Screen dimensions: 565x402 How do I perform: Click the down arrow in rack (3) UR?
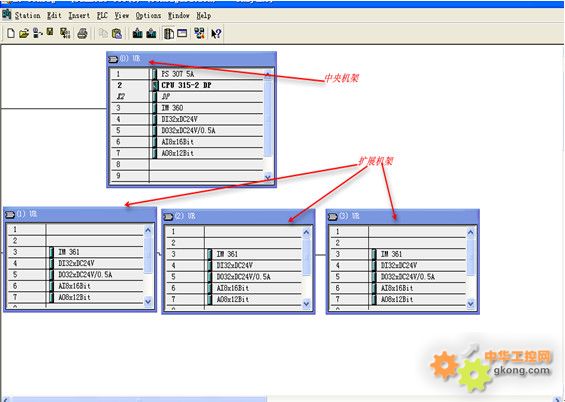(x=471, y=304)
